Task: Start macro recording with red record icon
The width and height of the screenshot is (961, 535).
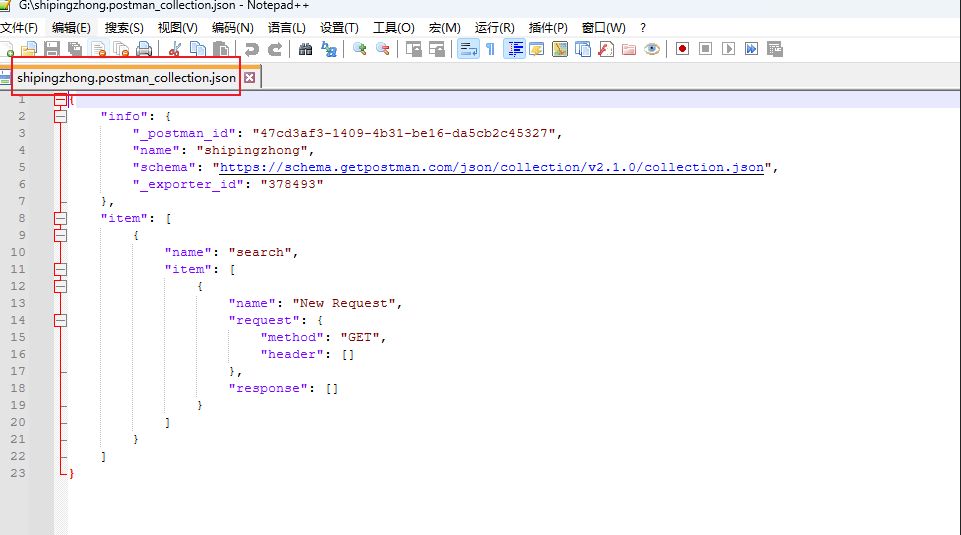Action: (x=682, y=49)
